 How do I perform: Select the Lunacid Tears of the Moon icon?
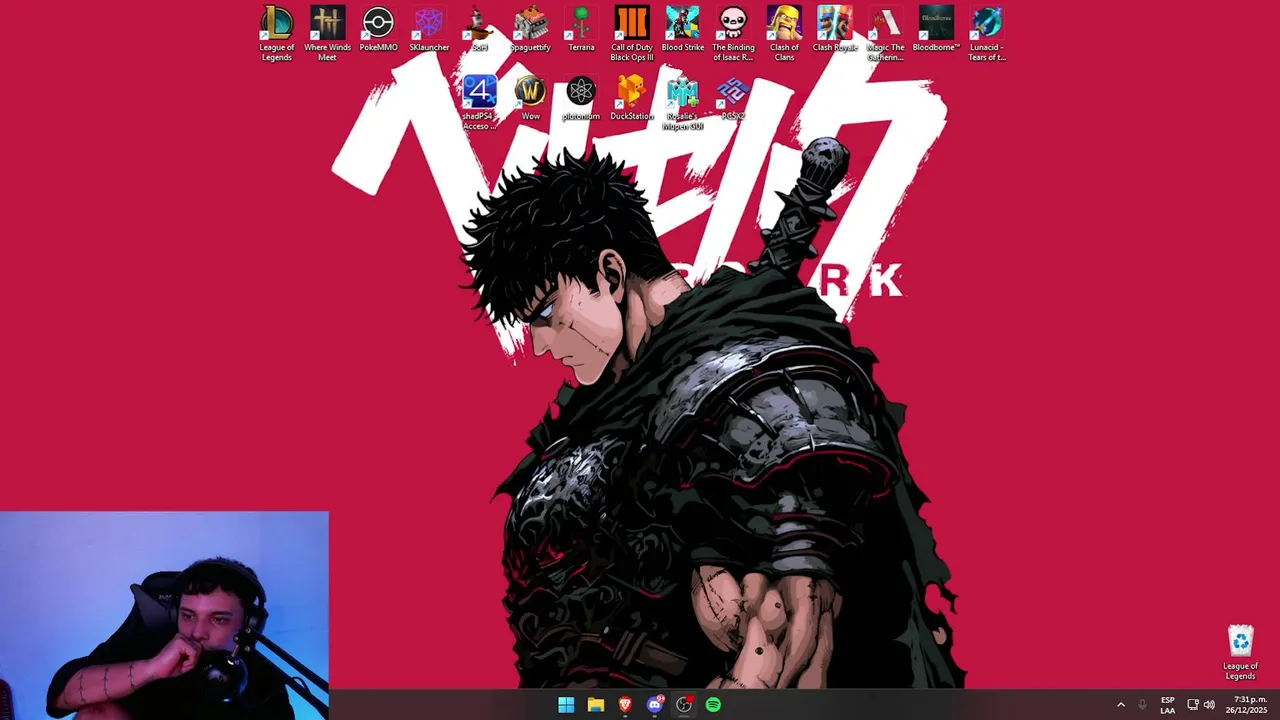[x=986, y=33]
